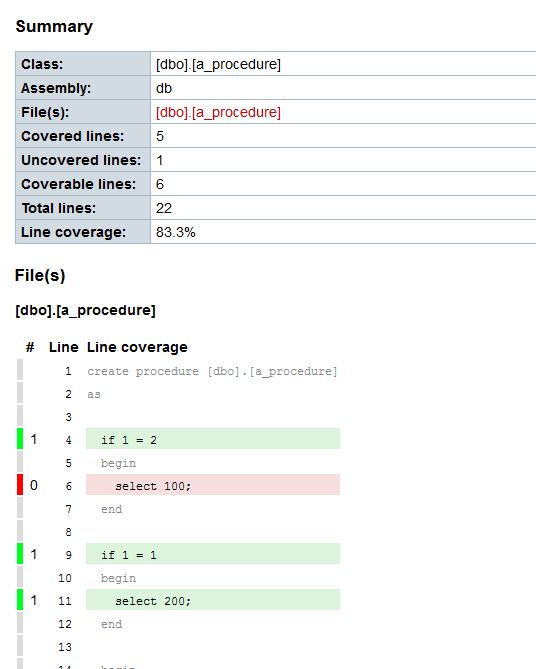Click the green coverage marker on line 11
This screenshot has width=536, height=669.
point(20,600)
